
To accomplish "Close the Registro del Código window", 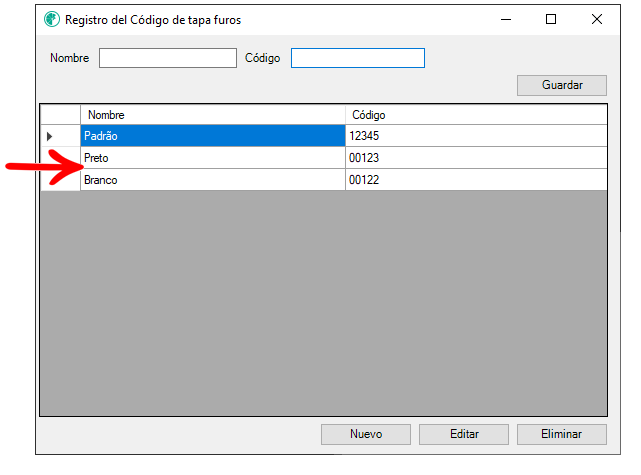I will tap(597, 19).
